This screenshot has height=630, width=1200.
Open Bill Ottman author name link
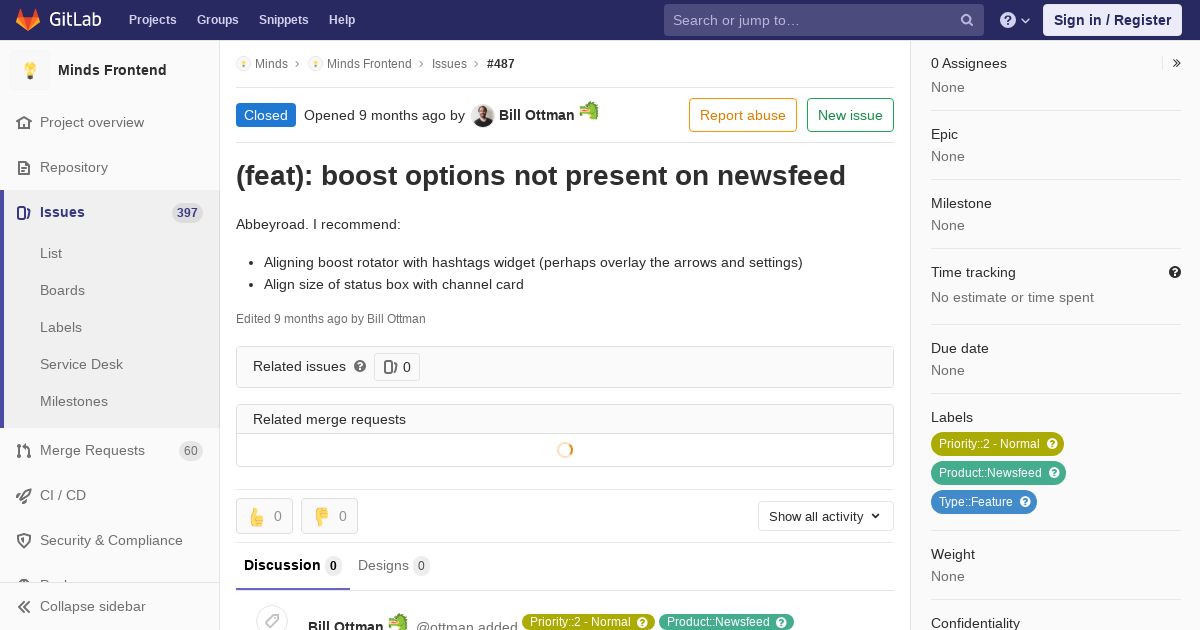point(537,115)
